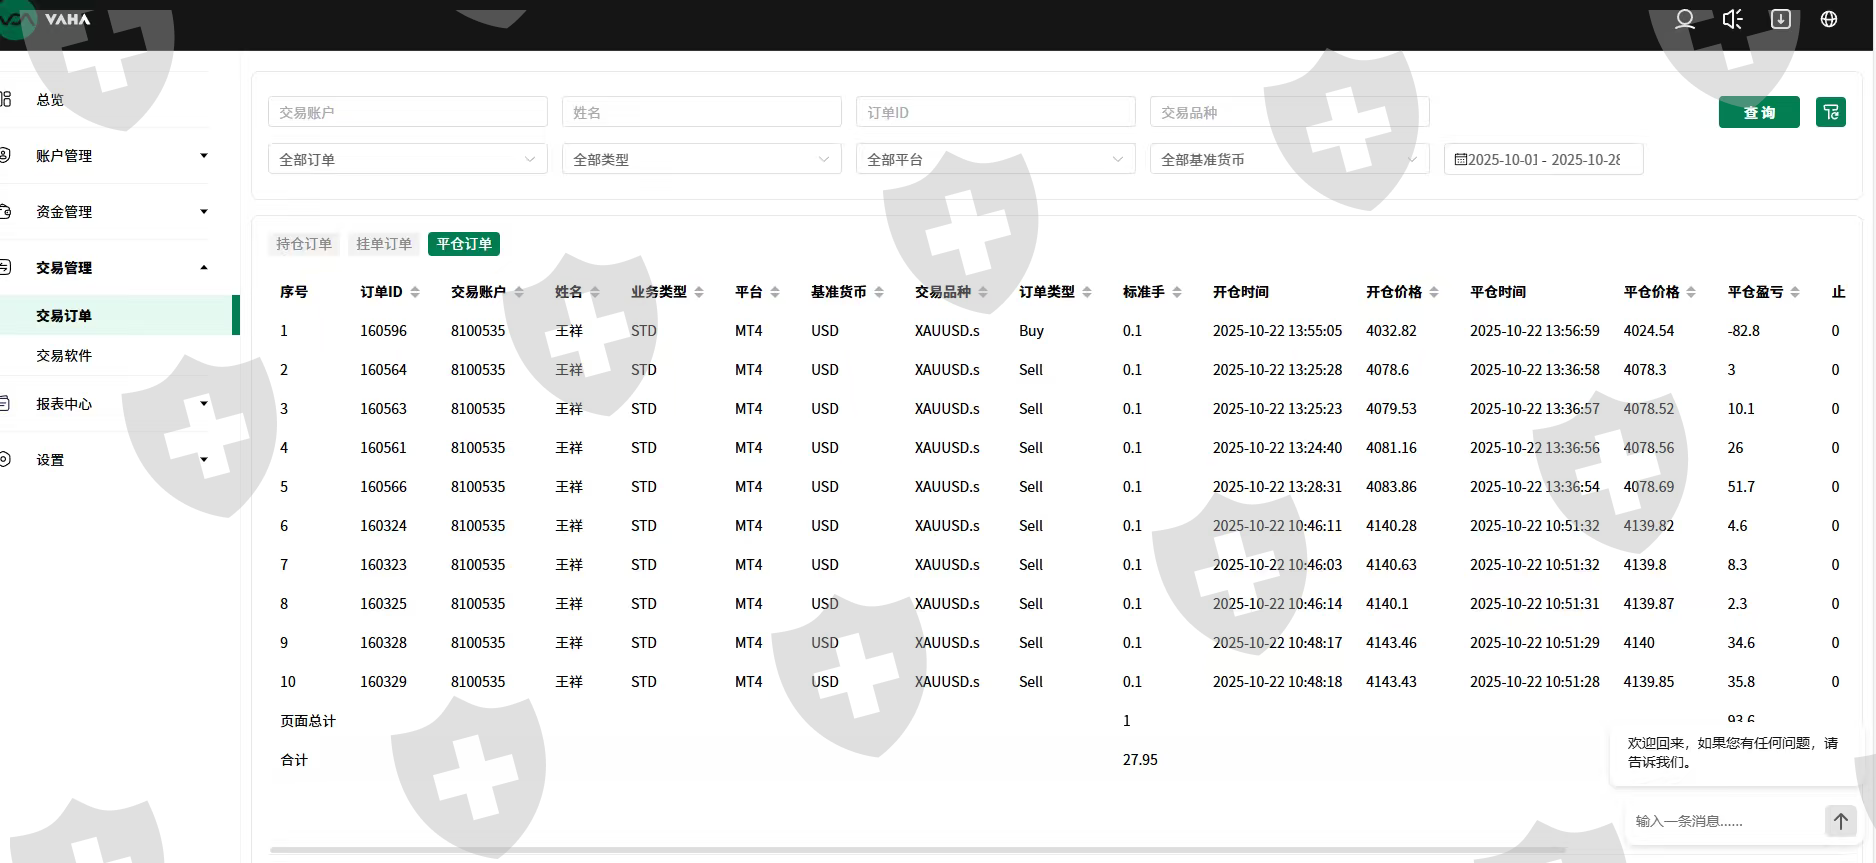Switch to the 持仓订单 tab
Viewport: 1876px width, 863px height.
pos(304,244)
